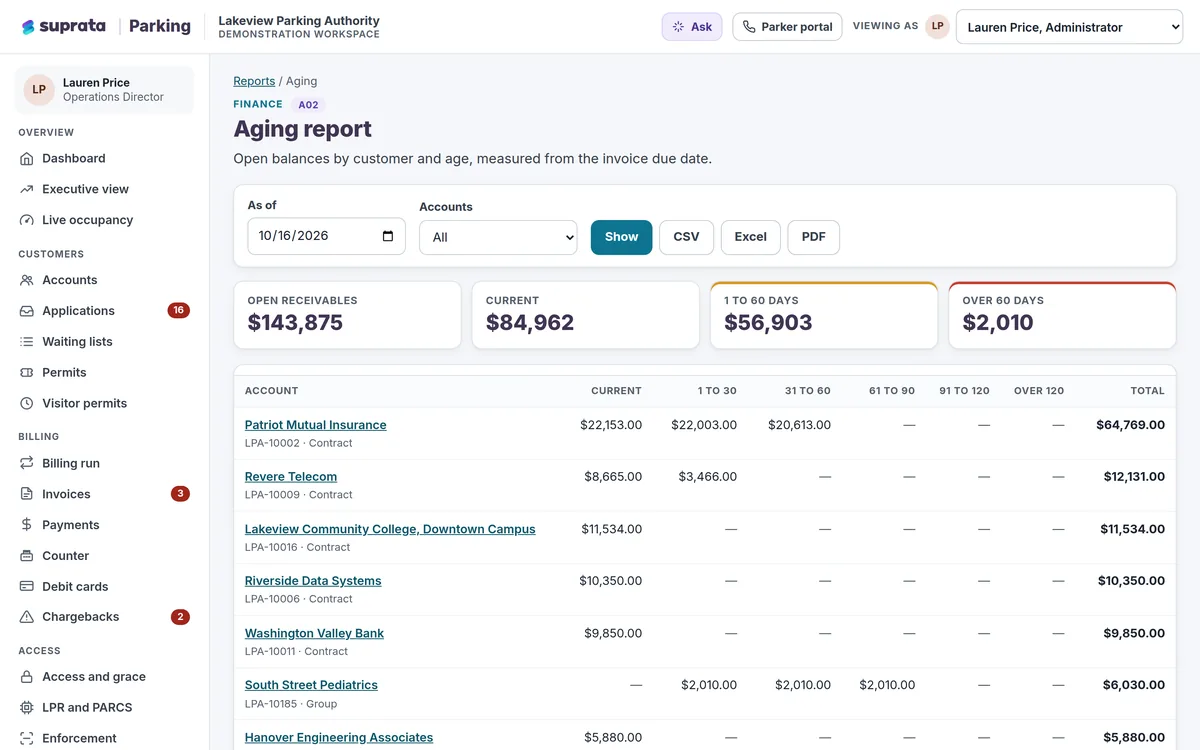Click the Dashboard home icon
Viewport: 1200px width, 750px height.
tap(27, 158)
